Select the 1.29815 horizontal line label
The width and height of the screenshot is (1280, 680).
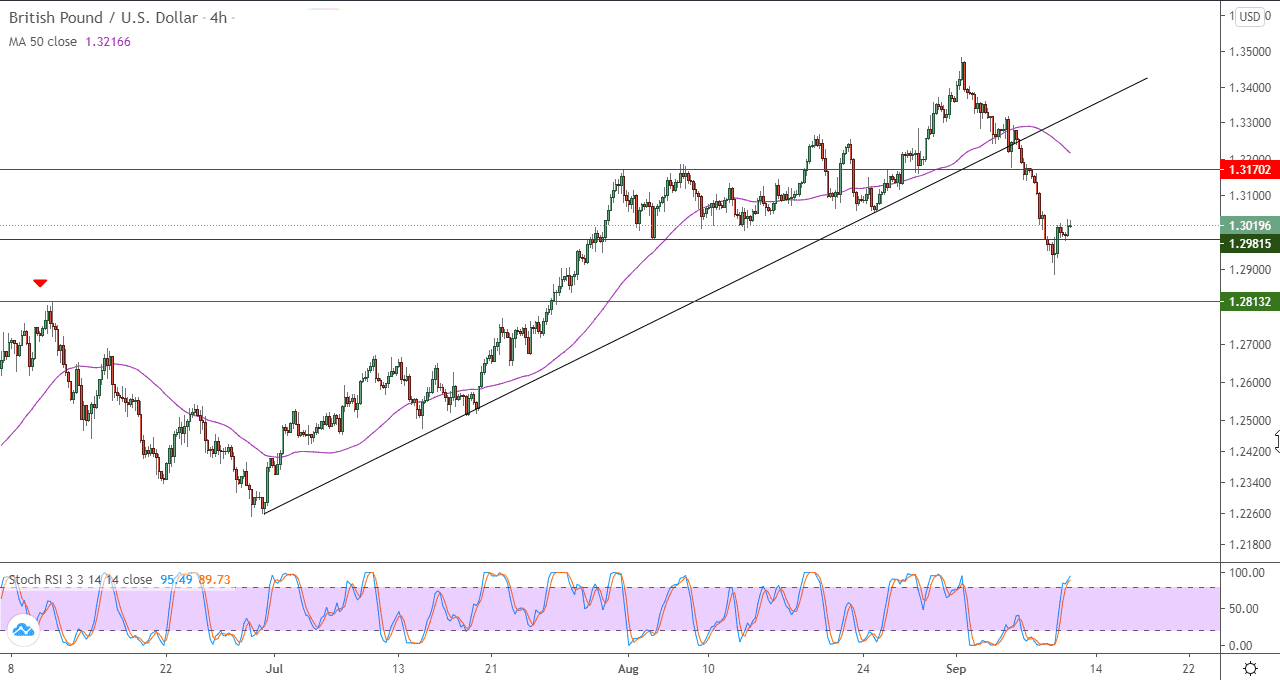pos(1250,243)
